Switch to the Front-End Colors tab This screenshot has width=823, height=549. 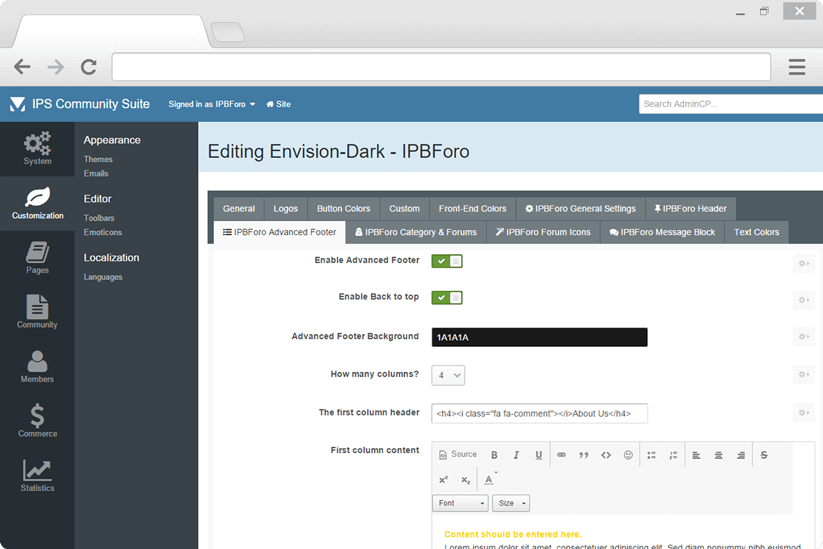[473, 209]
